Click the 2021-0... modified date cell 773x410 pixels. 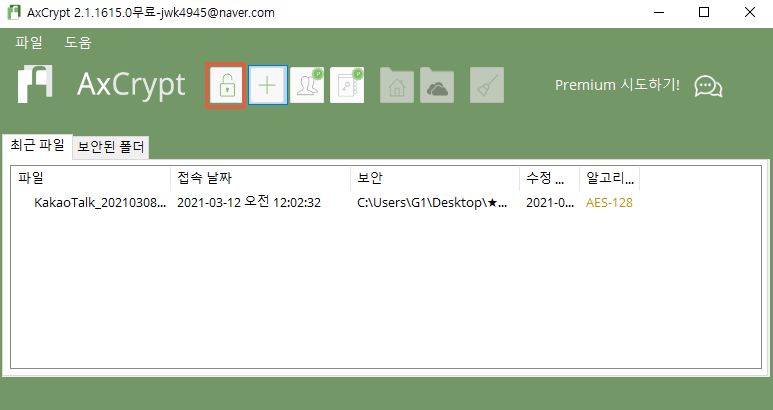click(550, 203)
